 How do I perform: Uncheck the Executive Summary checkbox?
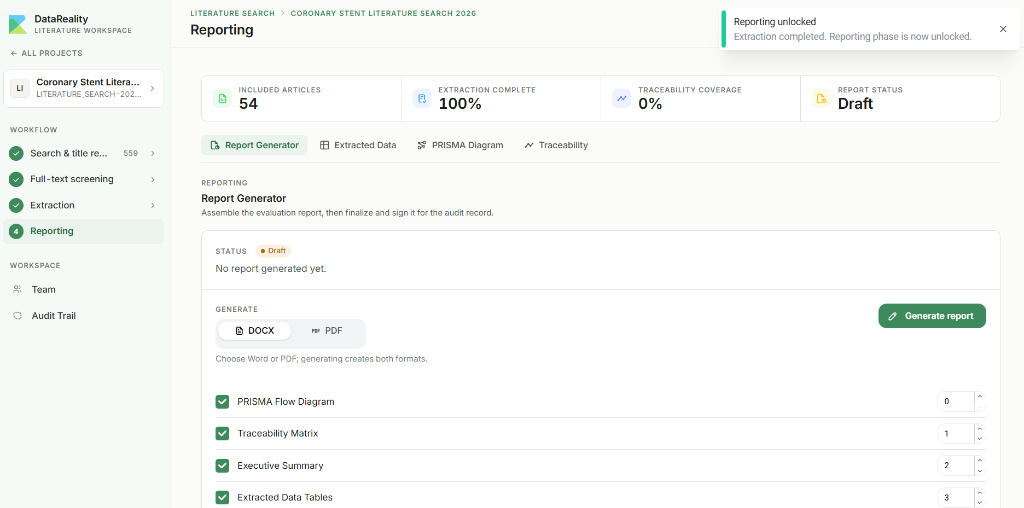click(222, 466)
